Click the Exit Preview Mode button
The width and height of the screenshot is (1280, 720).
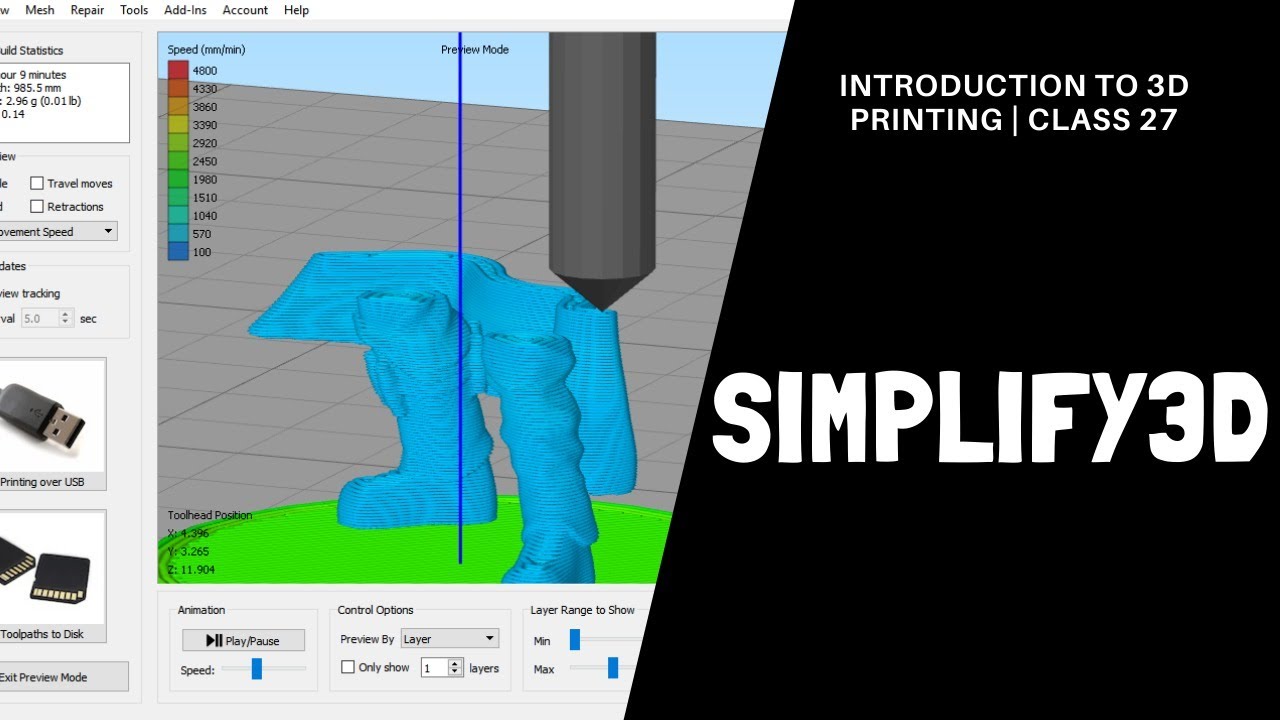click(x=62, y=677)
